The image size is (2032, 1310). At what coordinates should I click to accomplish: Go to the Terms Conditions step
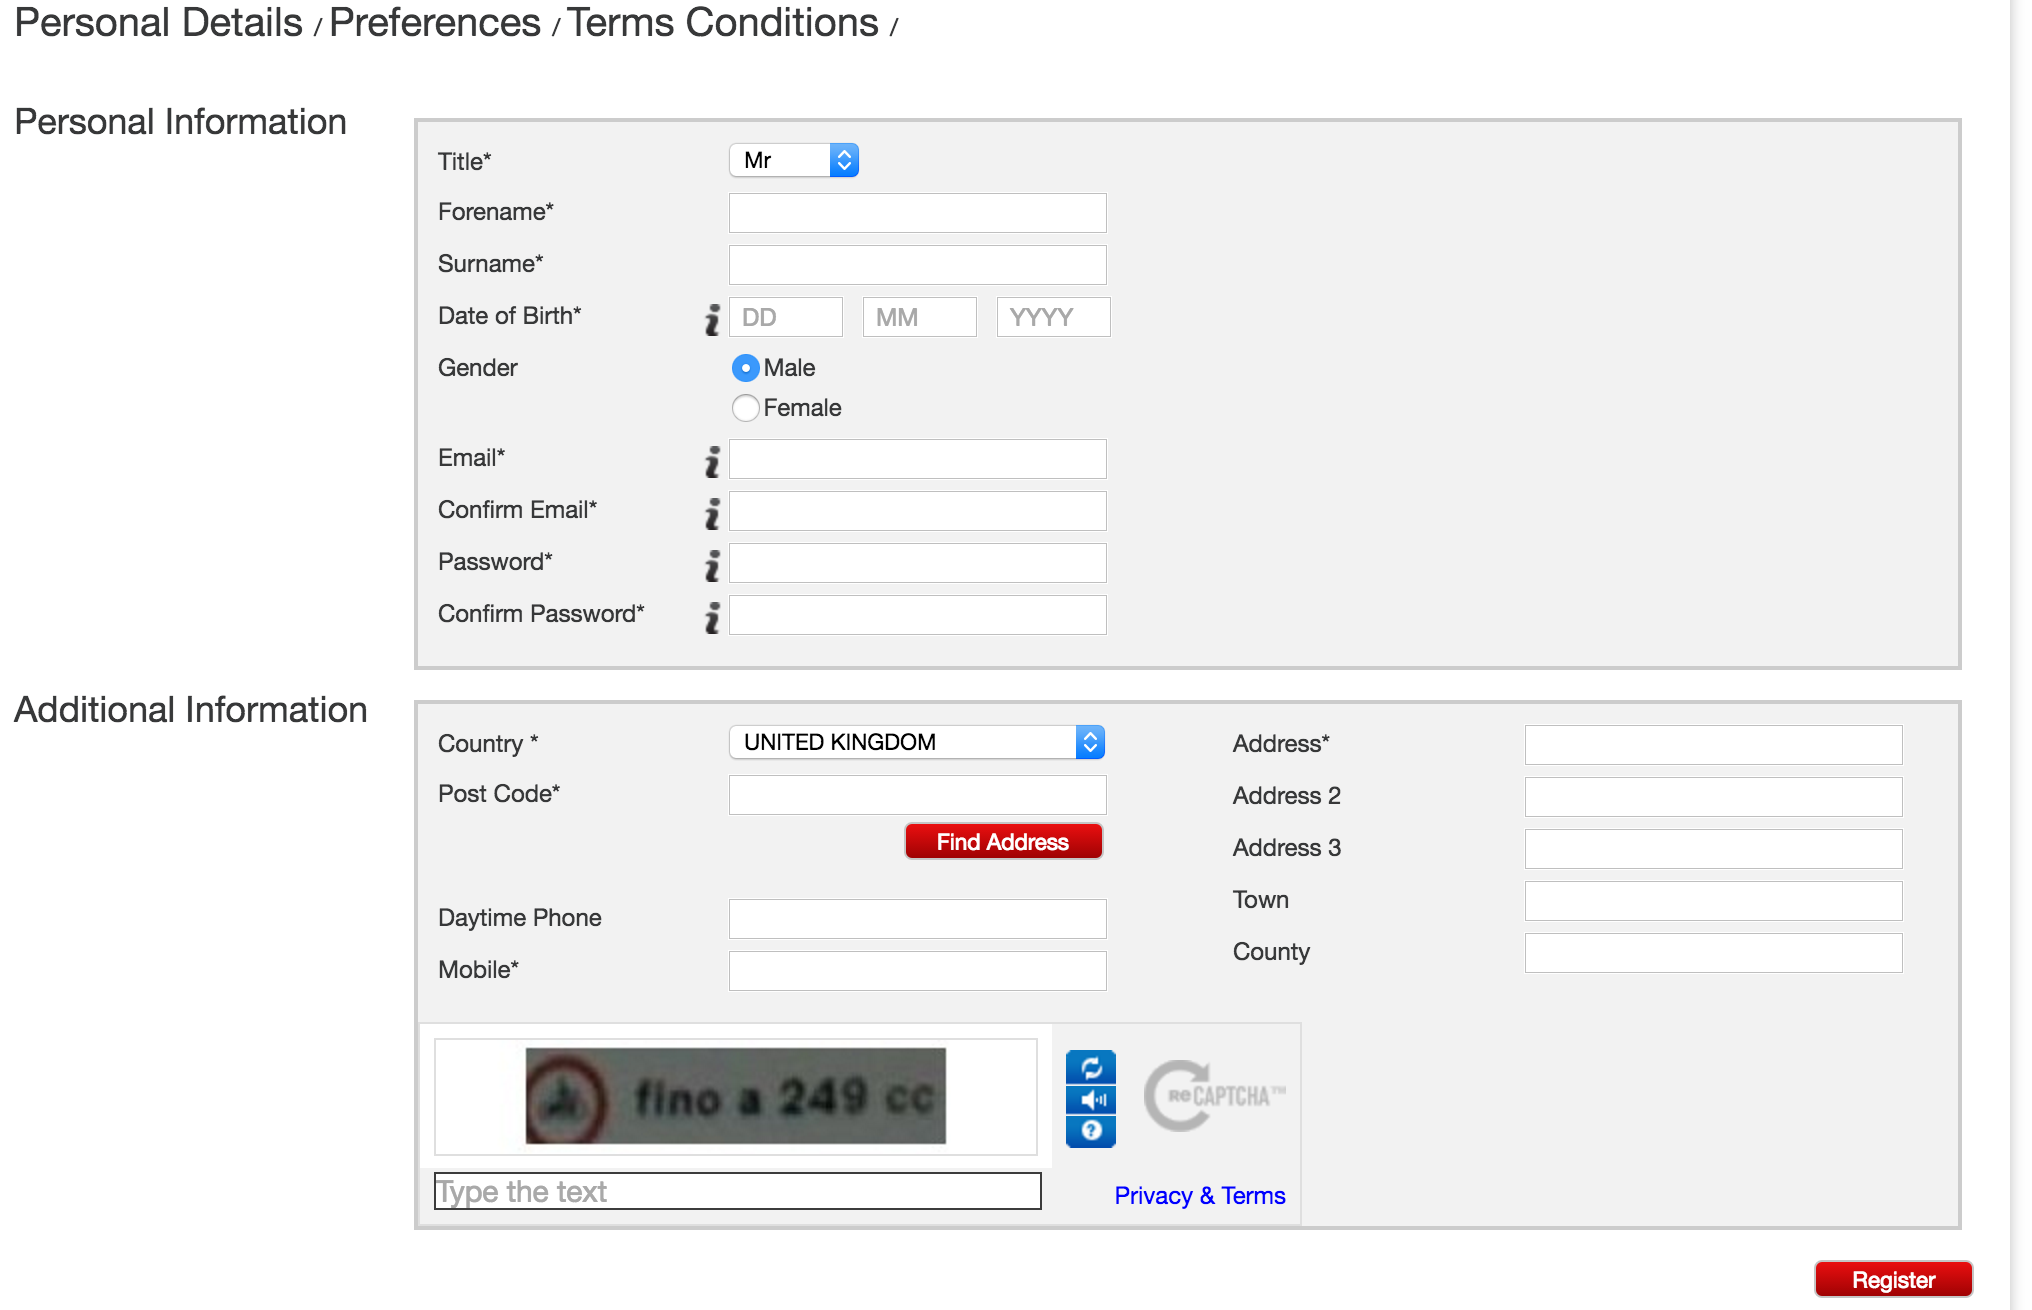click(723, 23)
